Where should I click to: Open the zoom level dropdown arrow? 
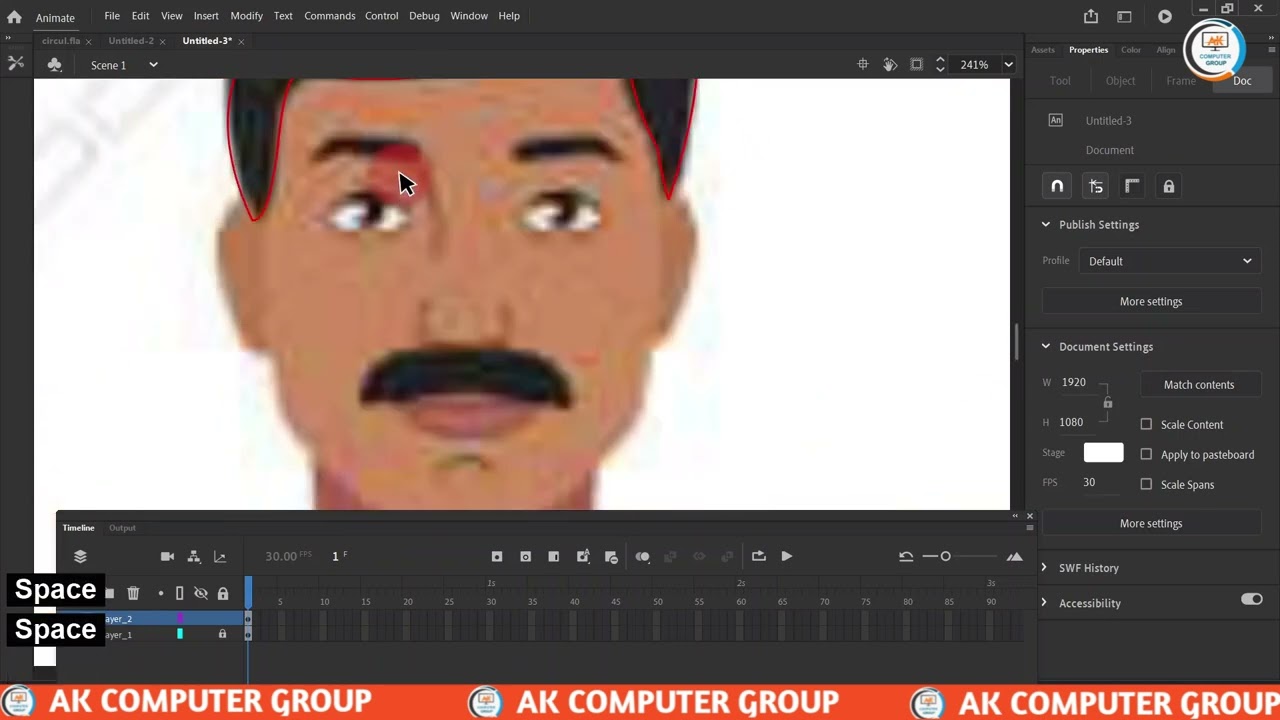1008,64
